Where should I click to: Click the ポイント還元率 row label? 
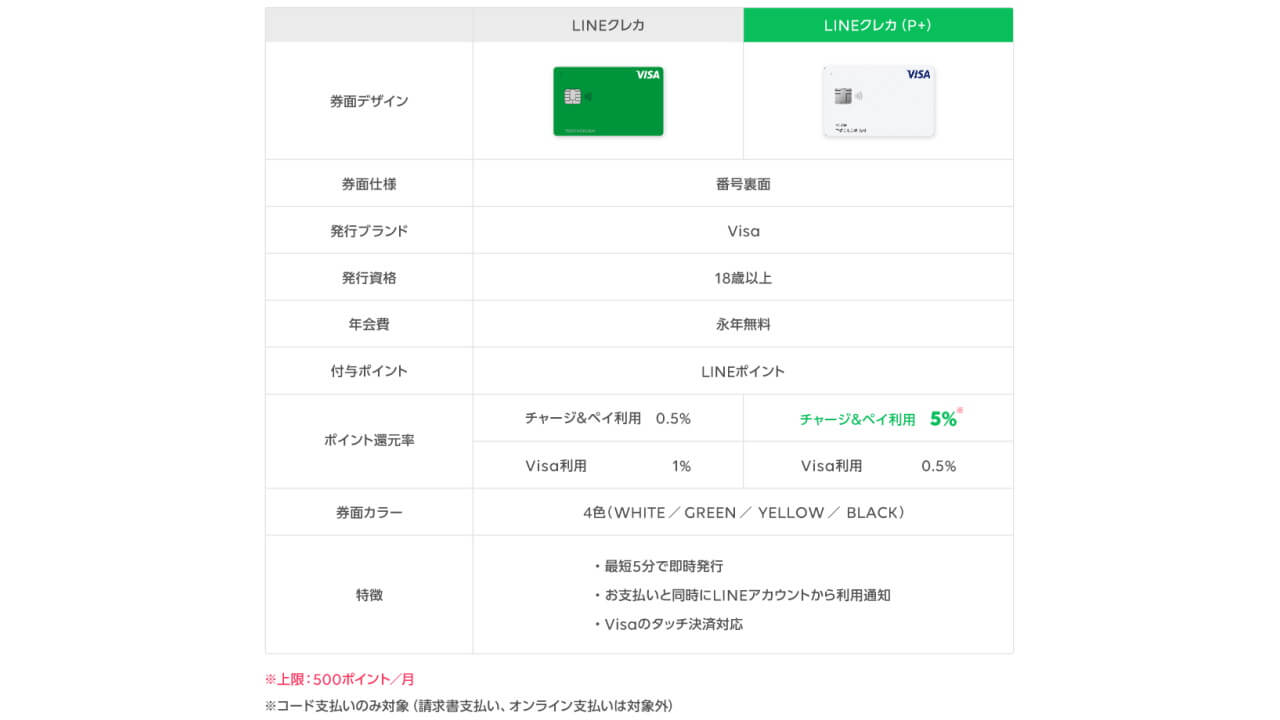coord(369,441)
